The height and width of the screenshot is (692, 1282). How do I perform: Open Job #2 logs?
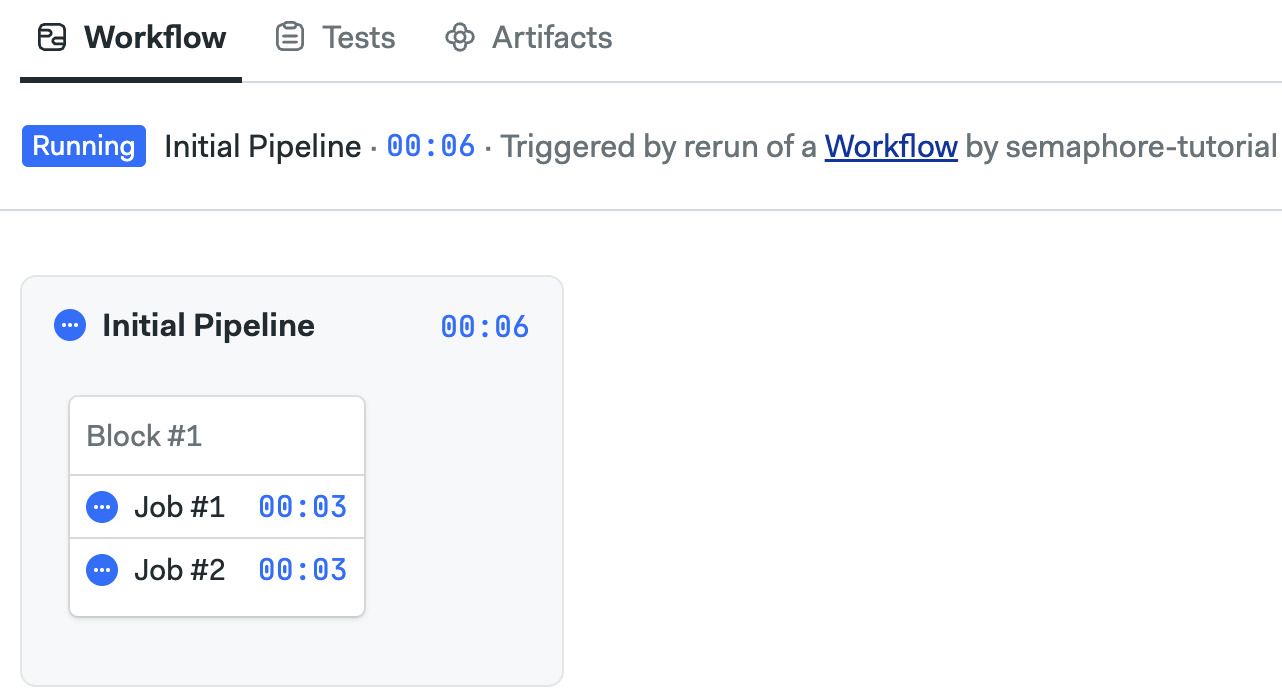click(x=217, y=570)
